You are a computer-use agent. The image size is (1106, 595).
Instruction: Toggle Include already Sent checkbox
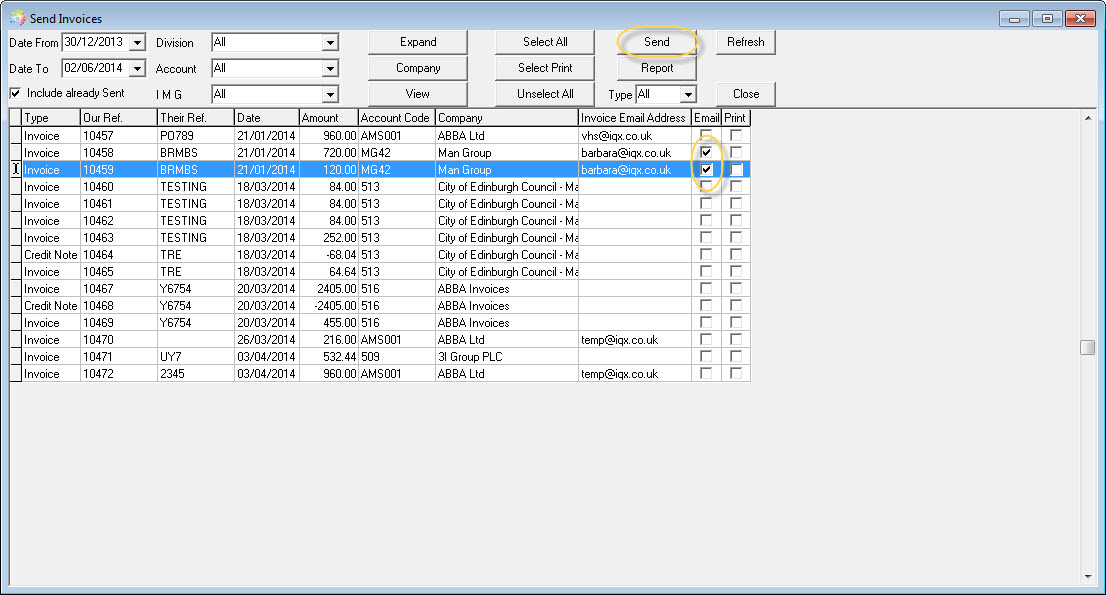click(x=16, y=93)
